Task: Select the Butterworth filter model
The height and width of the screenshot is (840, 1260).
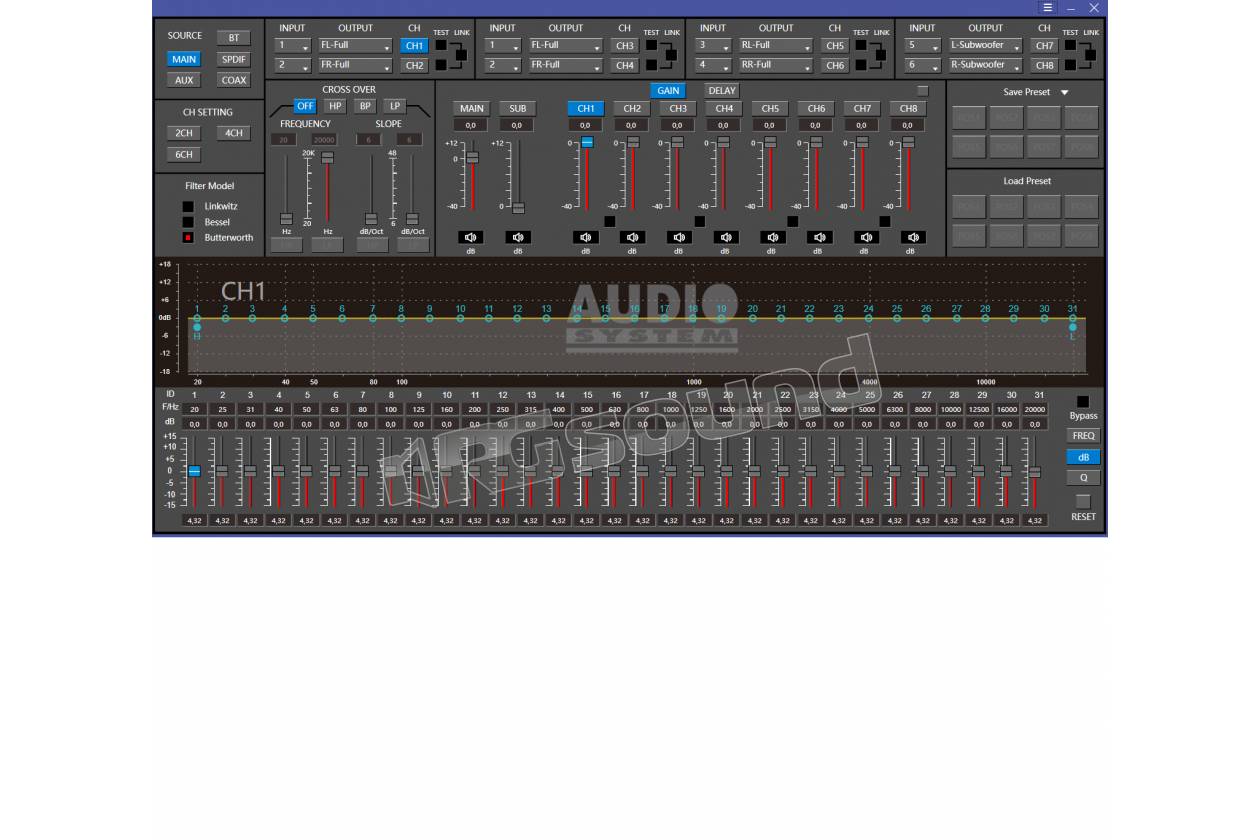Action: click(x=188, y=238)
